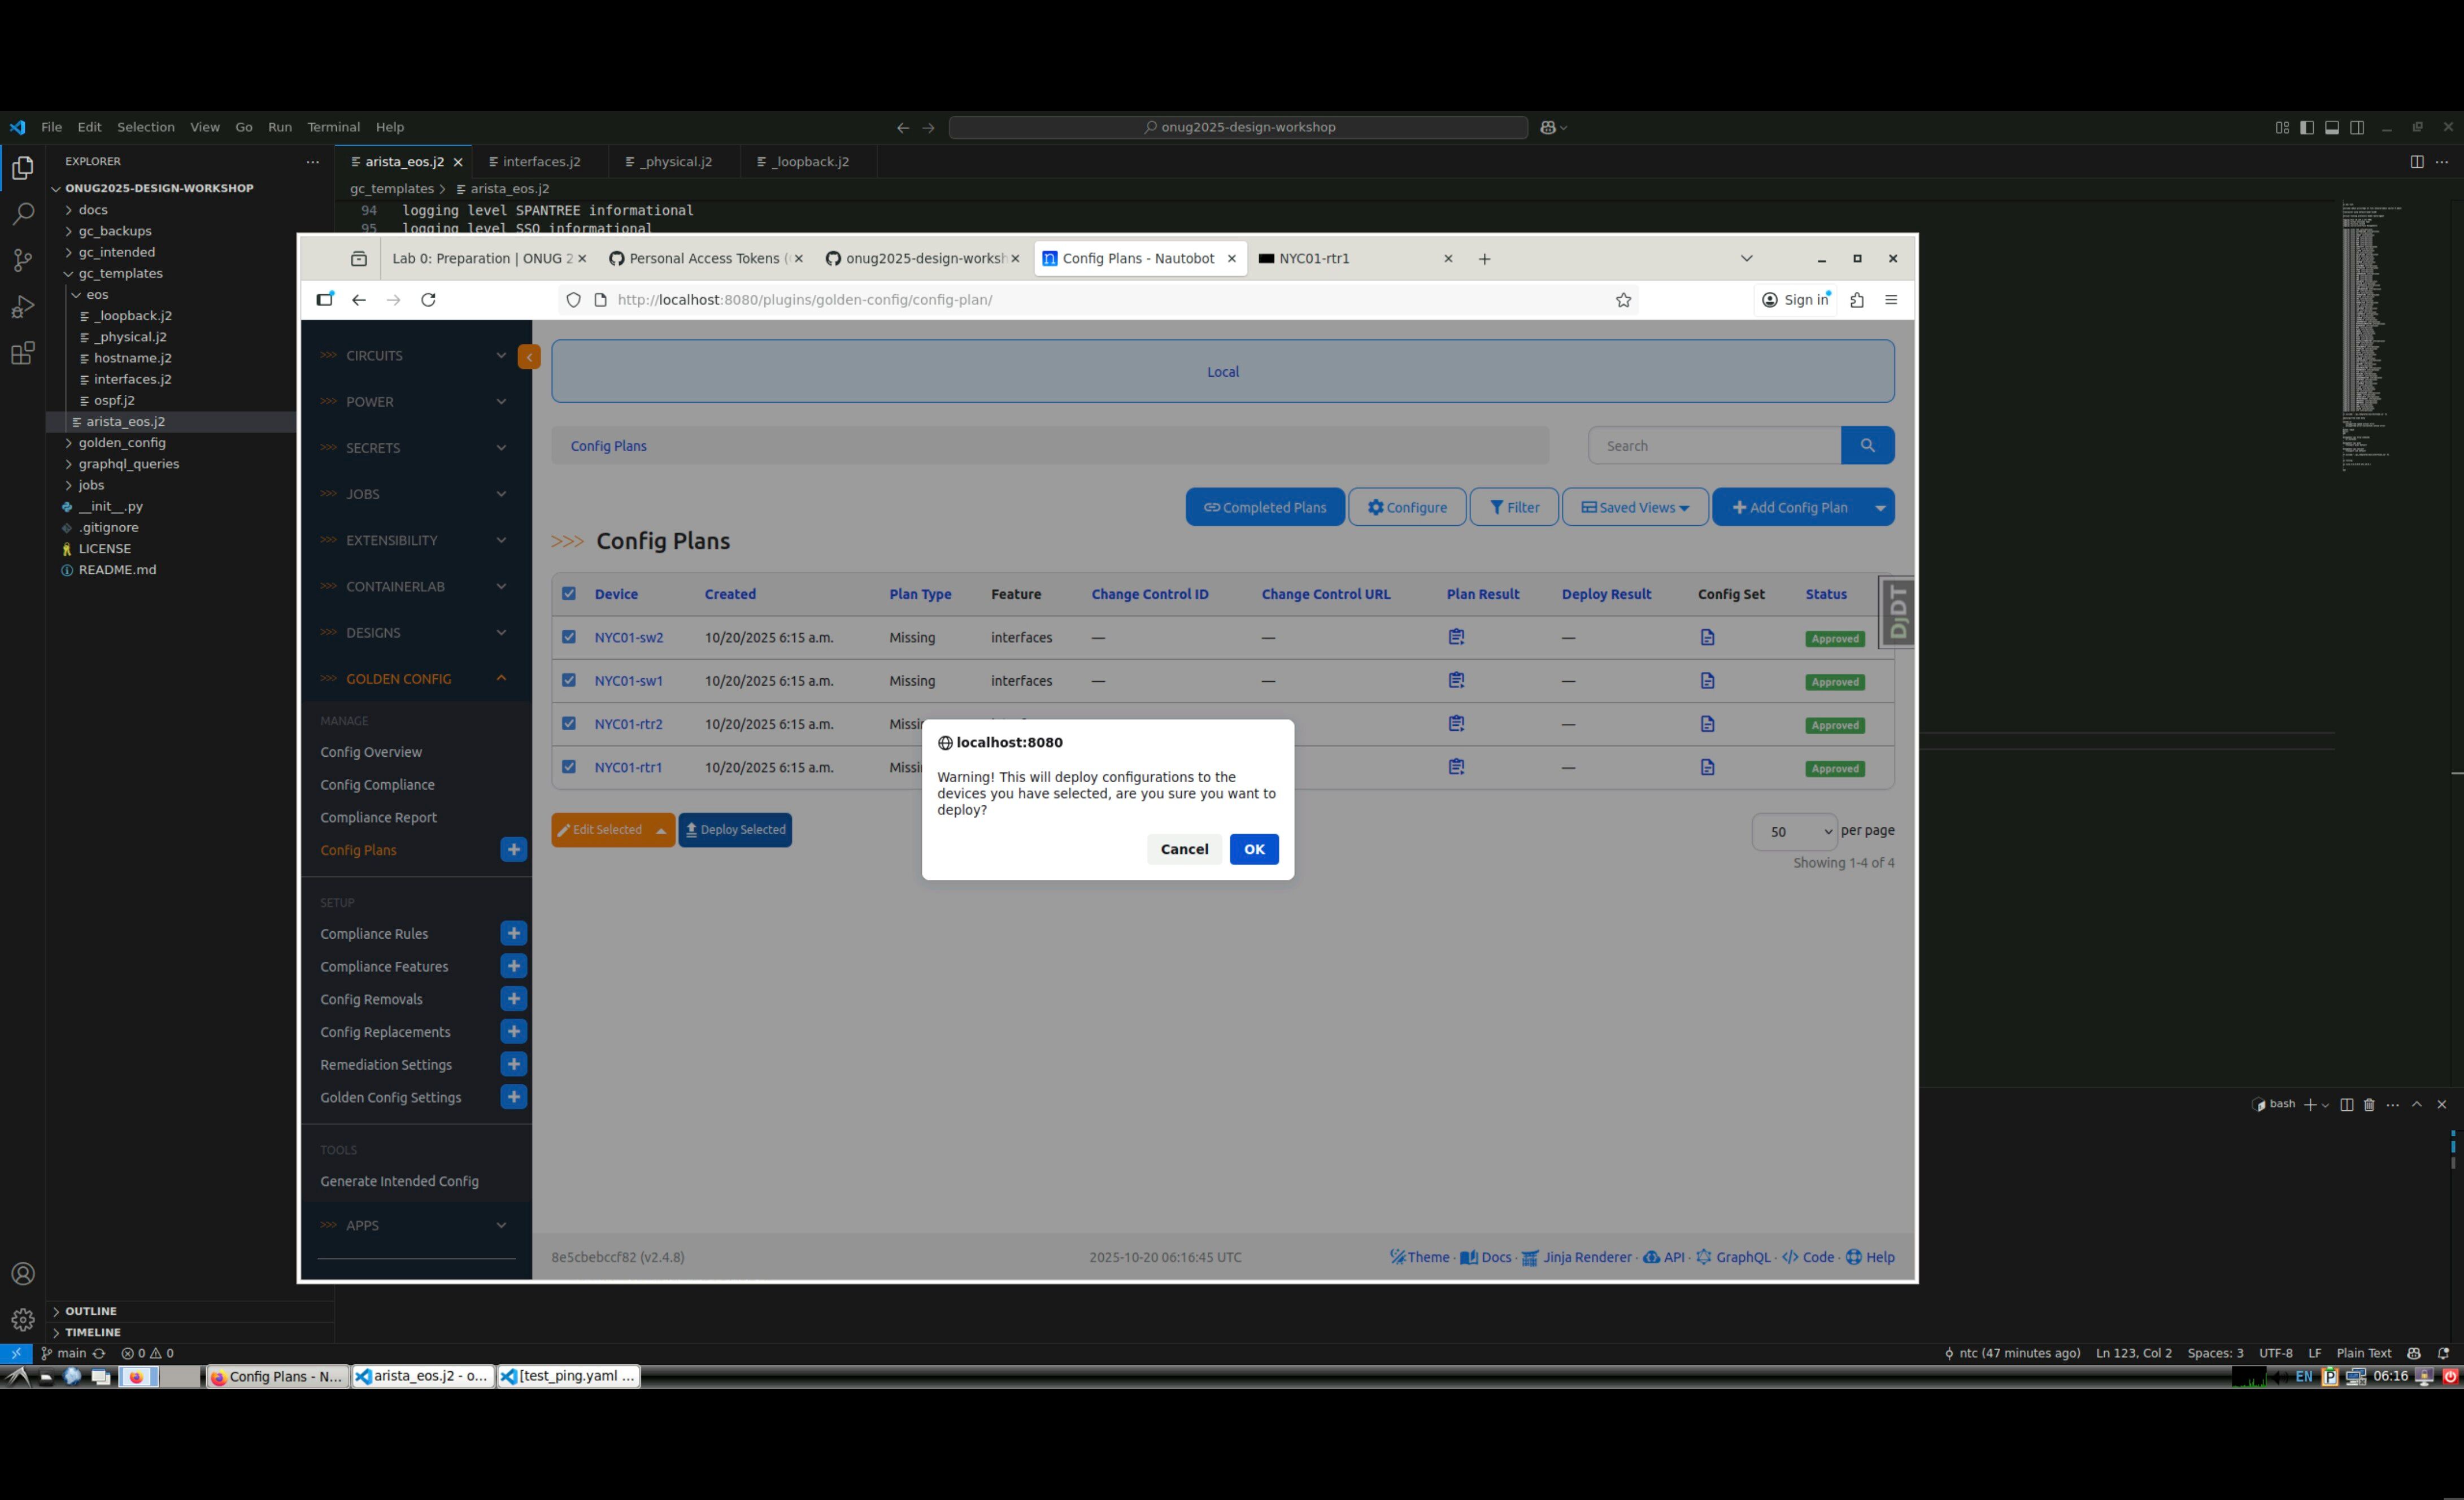
Task: Cancel the deploy warning dialog
Action: pyautogui.click(x=1184, y=849)
